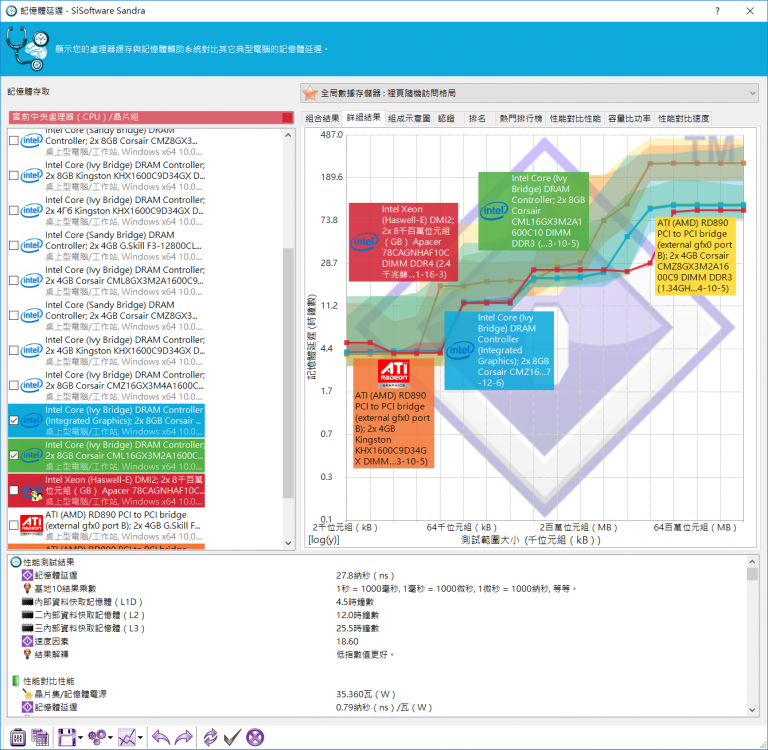768x750 pixels.
Task: Check Ivy Bridge 2x 4GB Corsair CML8GX3M2A1600C9 entry
Action: click(x=14, y=280)
